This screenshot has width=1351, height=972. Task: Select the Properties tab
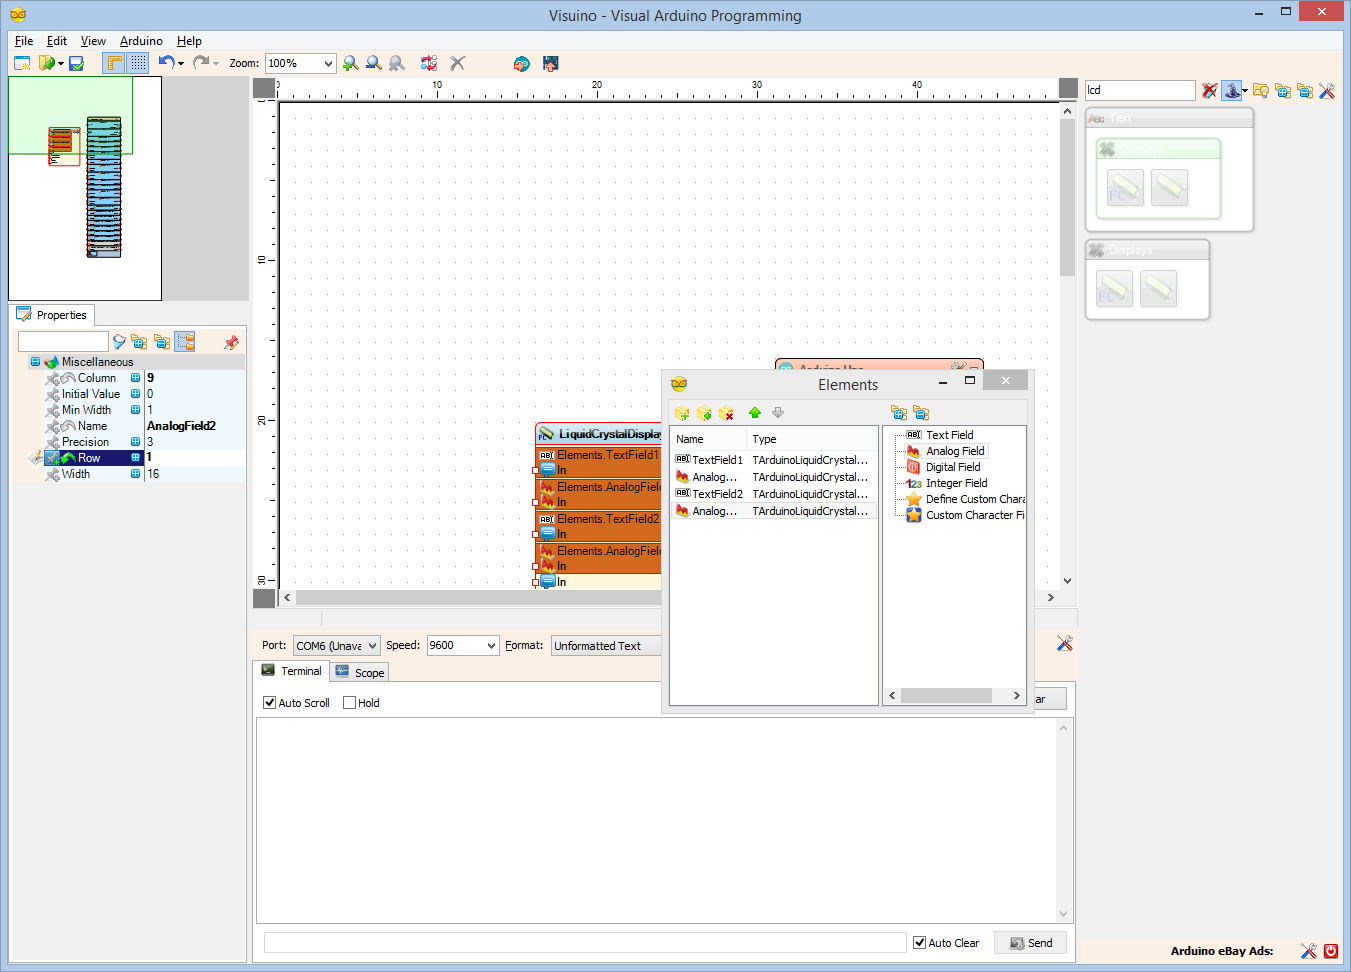tap(52, 315)
